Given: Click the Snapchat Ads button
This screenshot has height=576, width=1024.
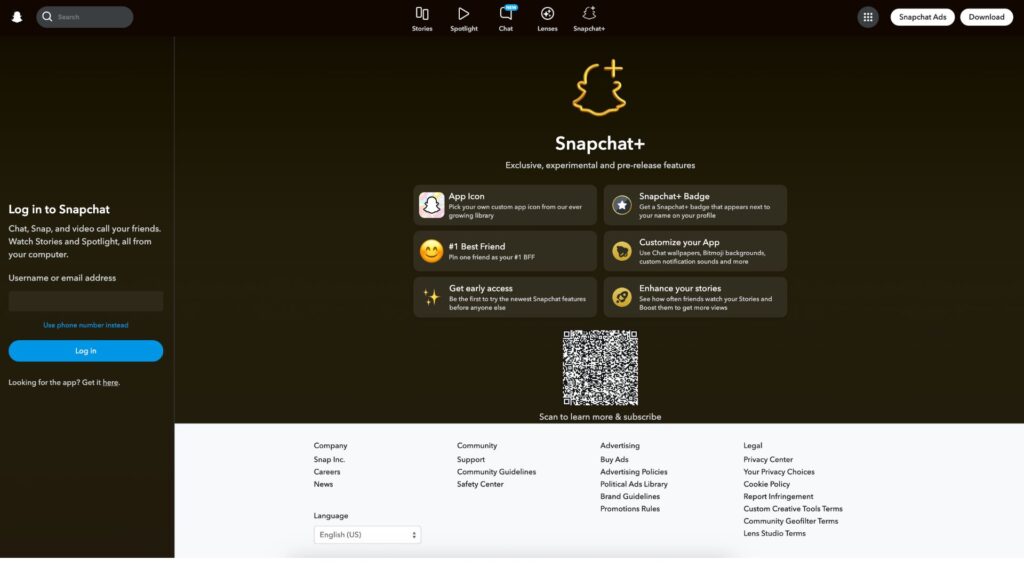Looking at the screenshot, I should point(922,17).
